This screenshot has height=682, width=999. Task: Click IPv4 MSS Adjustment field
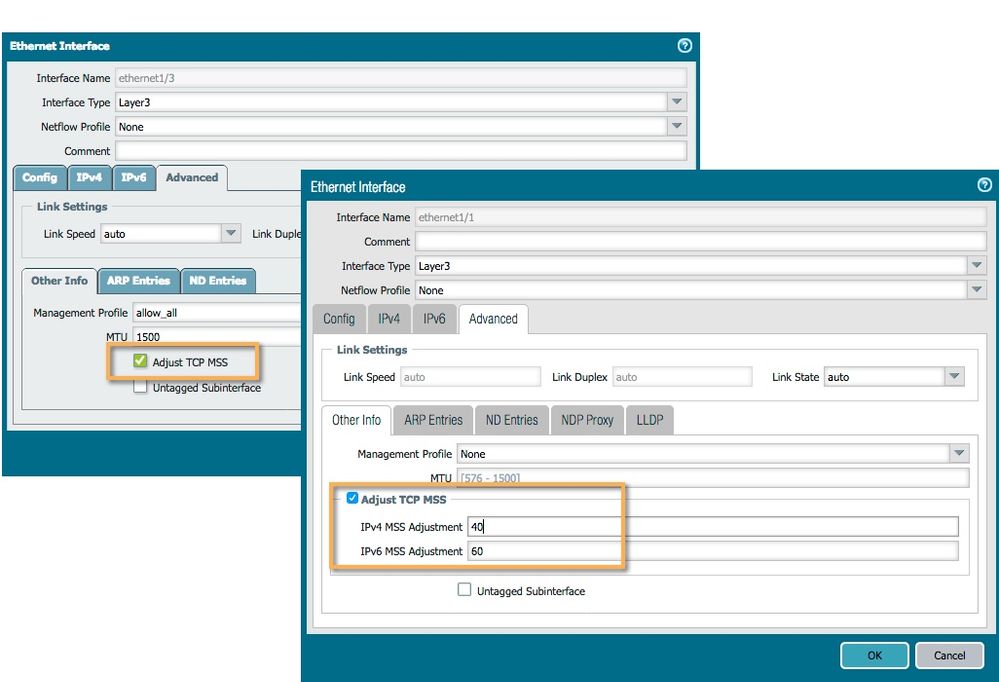pos(712,526)
